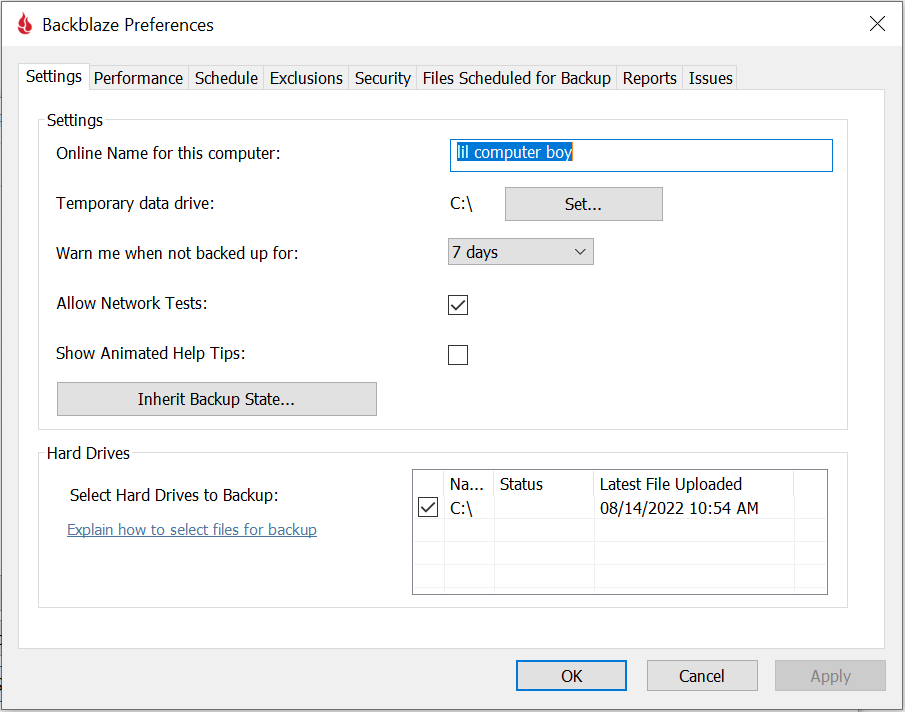Switch to the Issues tab
This screenshot has height=712, width=905.
pyautogui.click(x=710, y=78)
